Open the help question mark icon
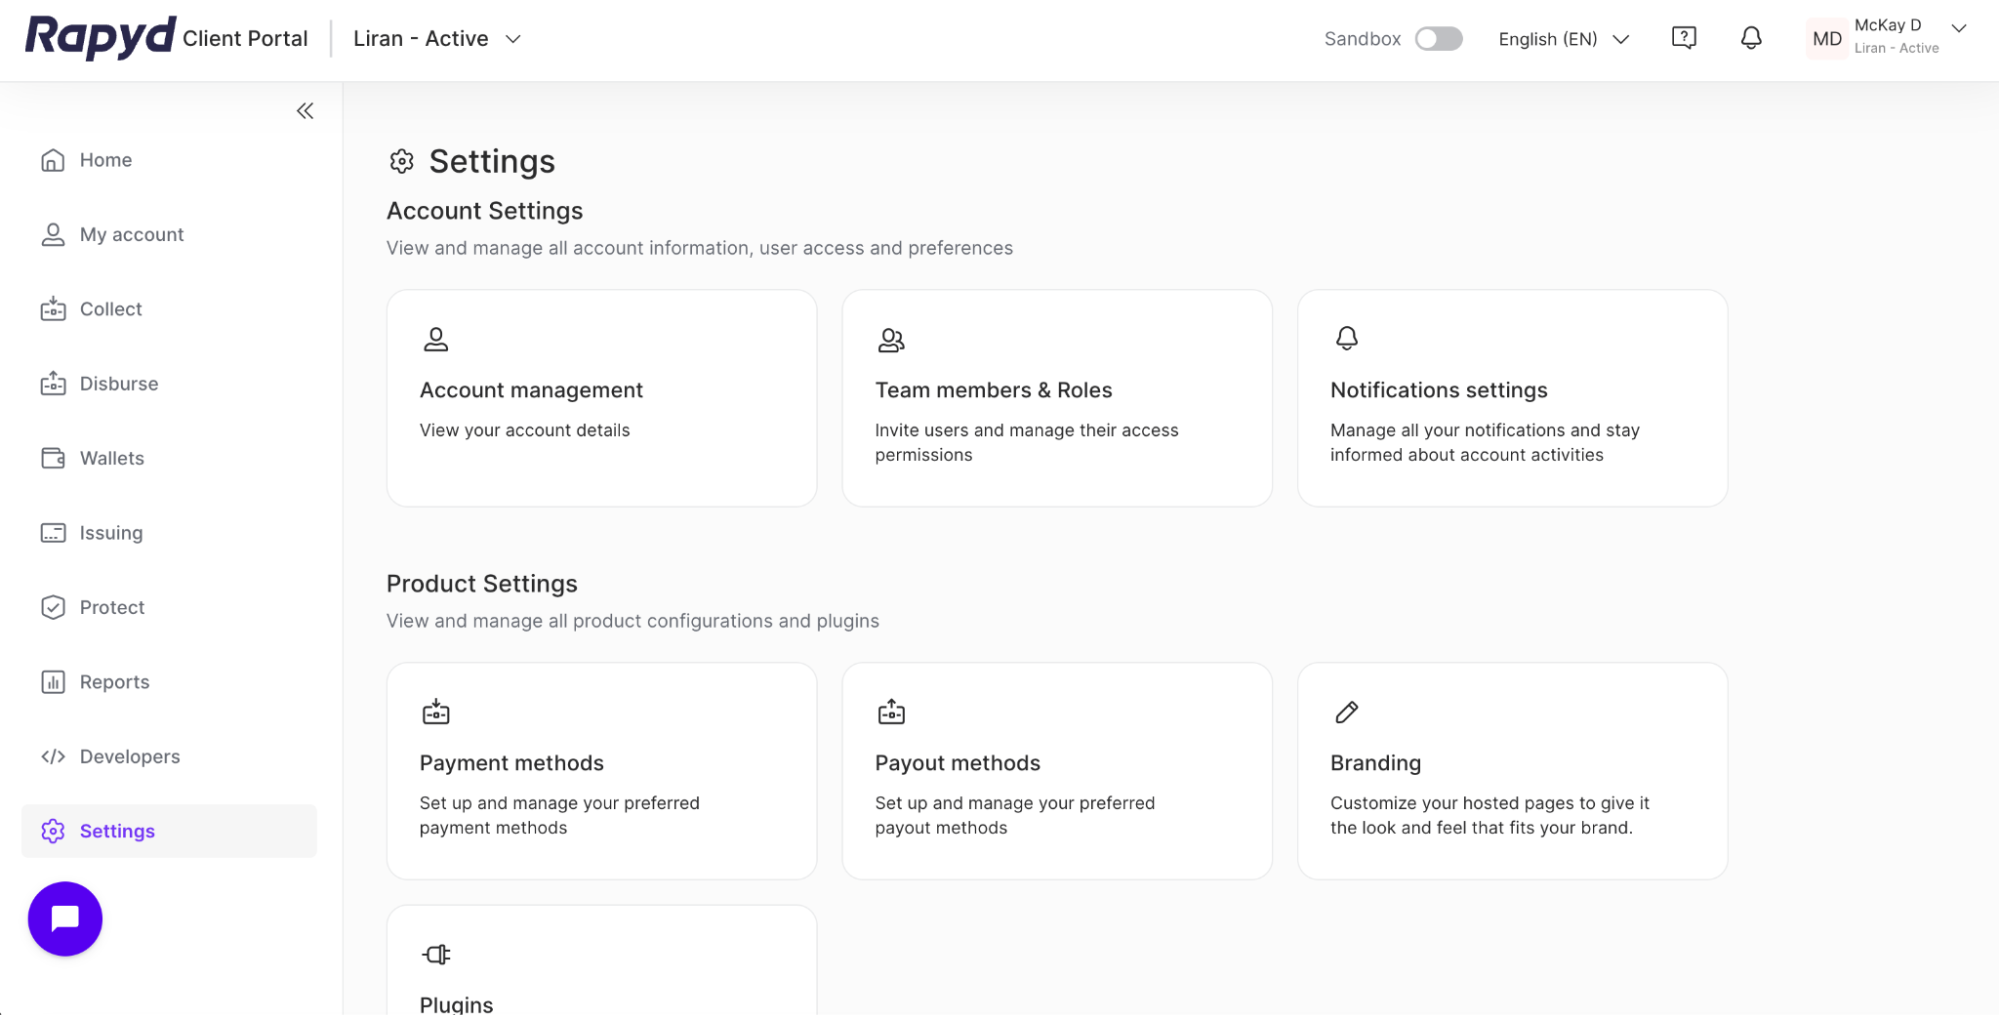The width and height of the screenshot is (1999, 1016). 1684,37
